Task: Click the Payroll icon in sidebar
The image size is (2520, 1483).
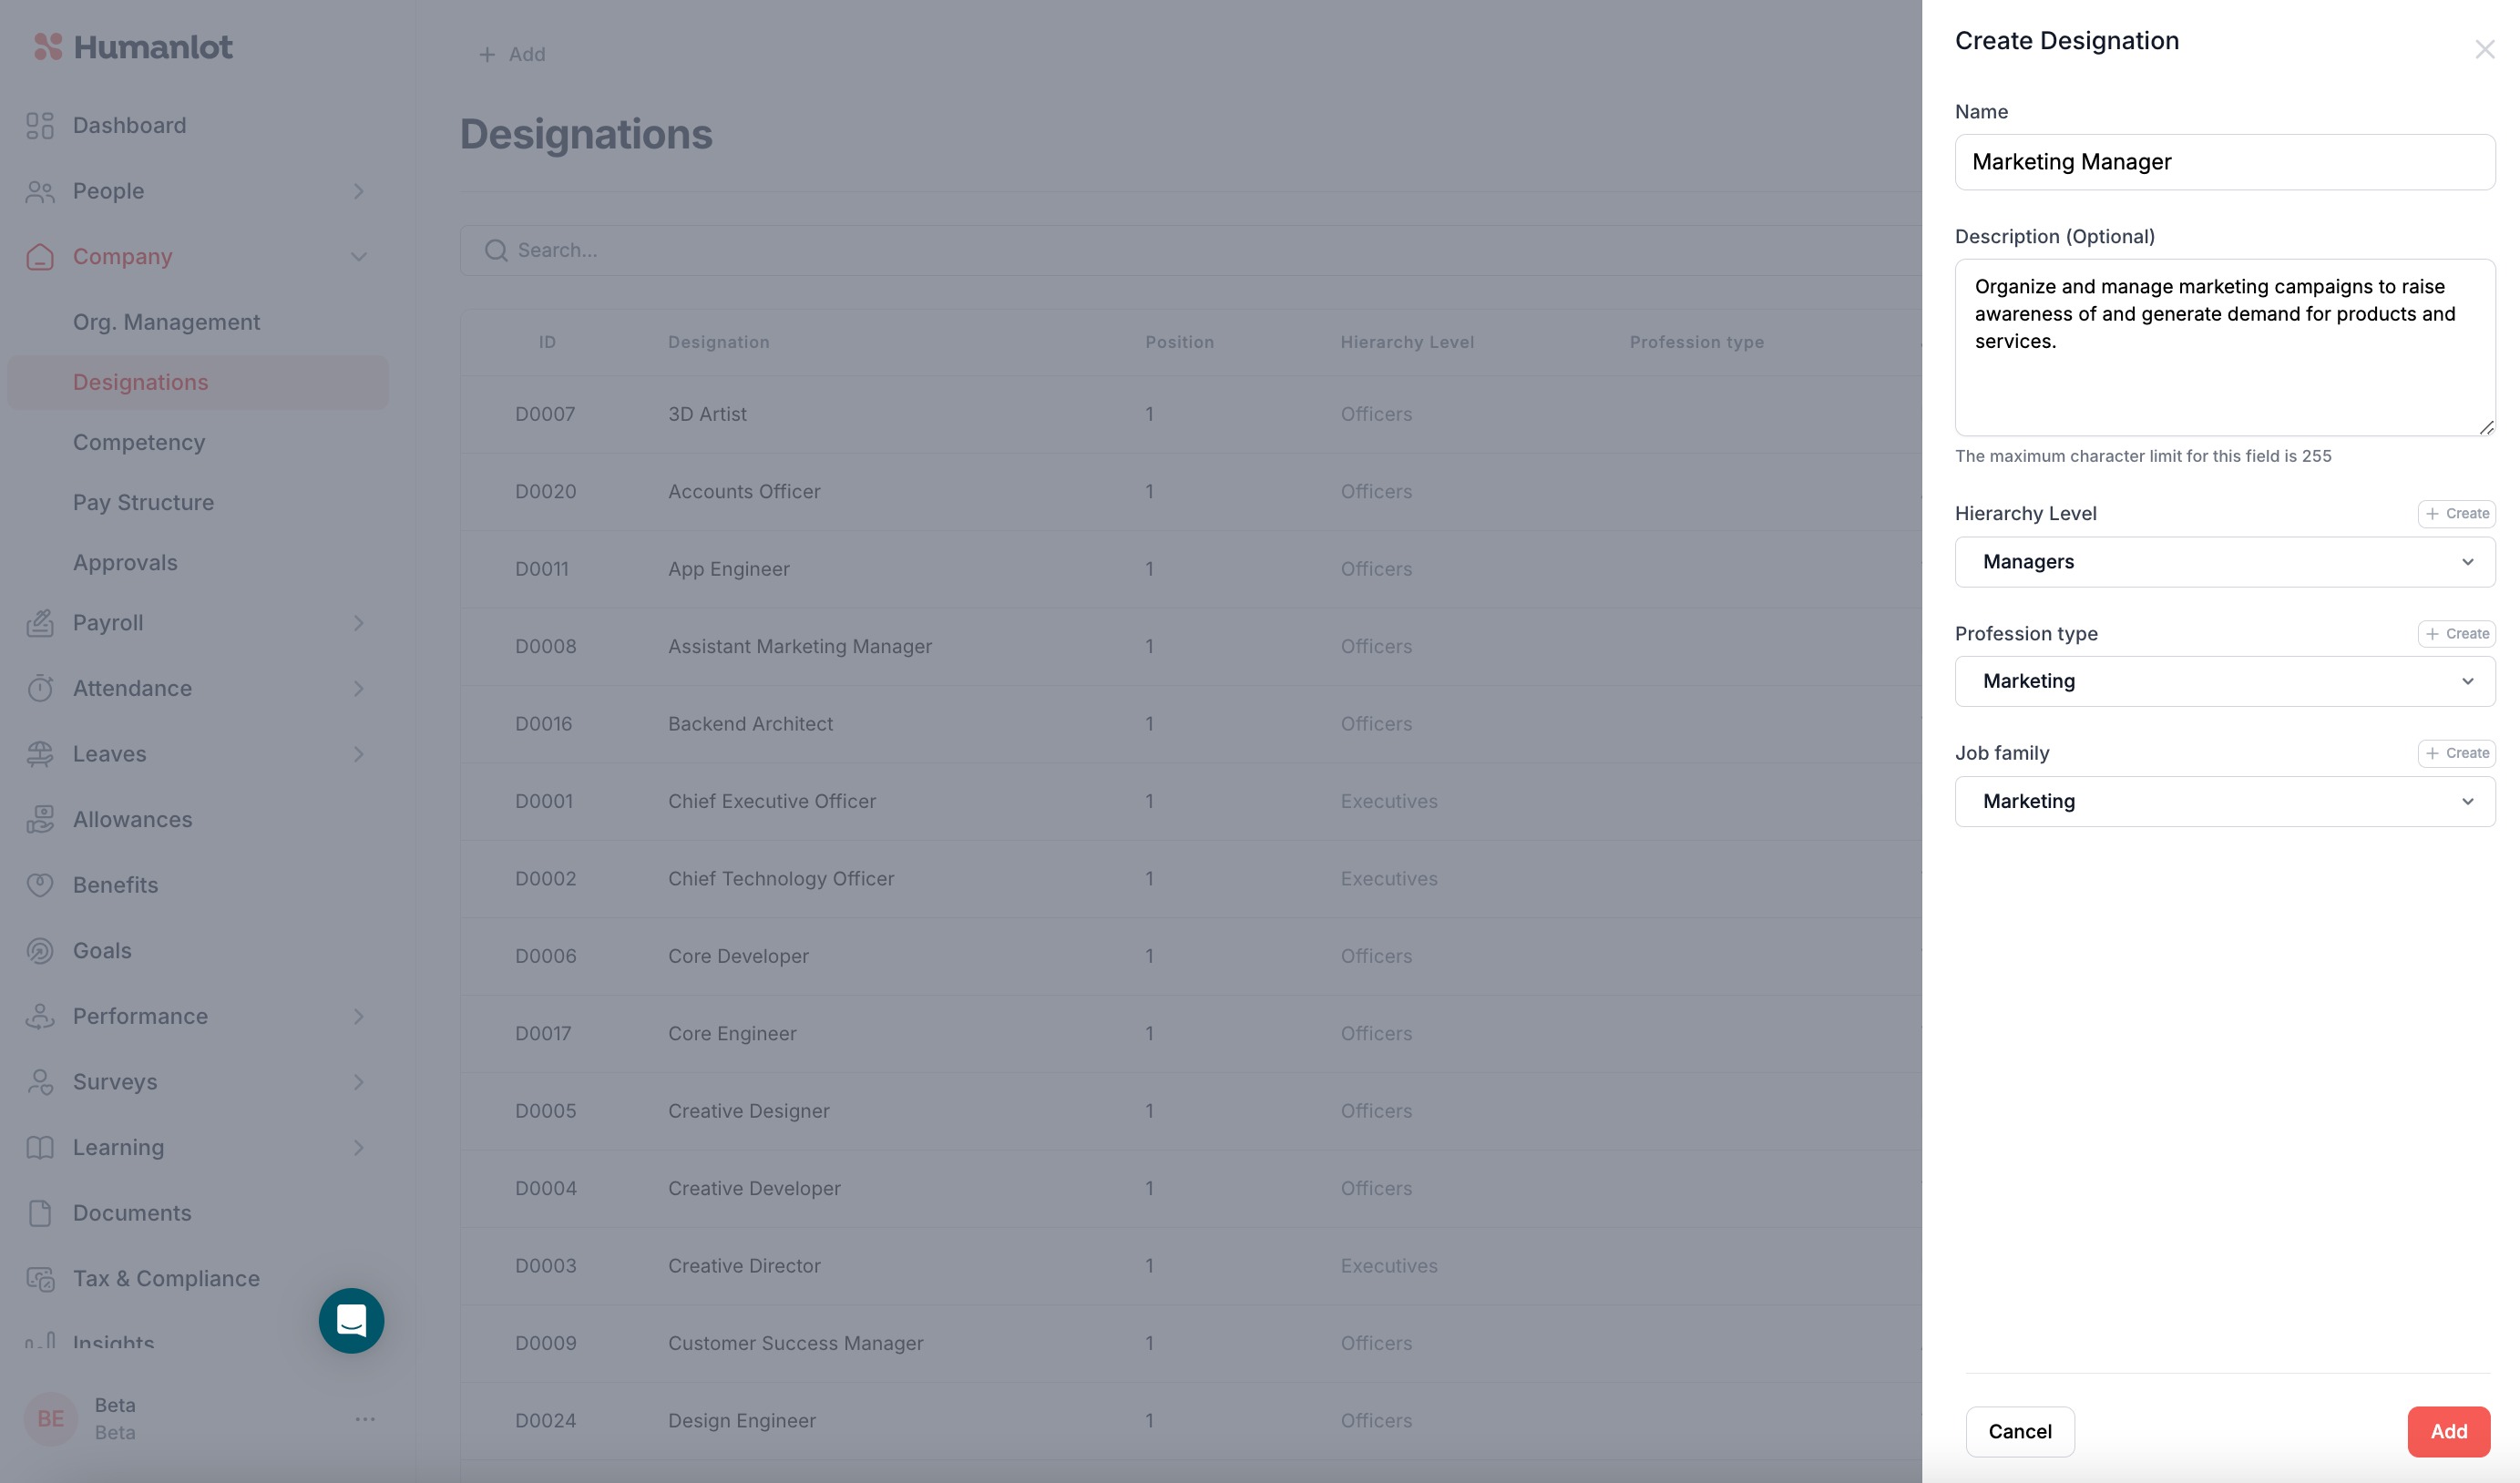Action: coord(40,623)
